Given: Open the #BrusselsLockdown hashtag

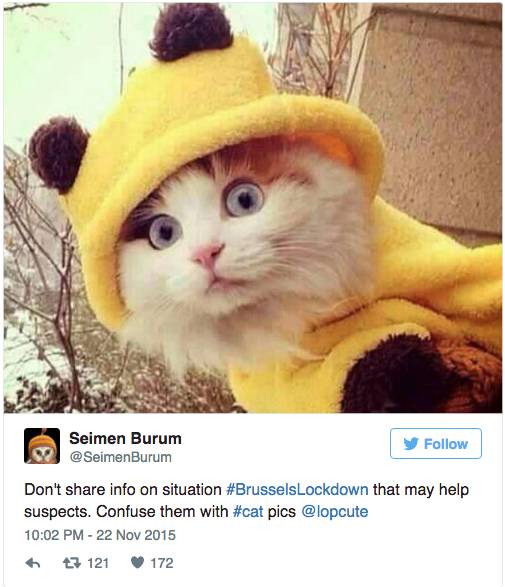Looking at the screenshot, I should coord(297,490).
